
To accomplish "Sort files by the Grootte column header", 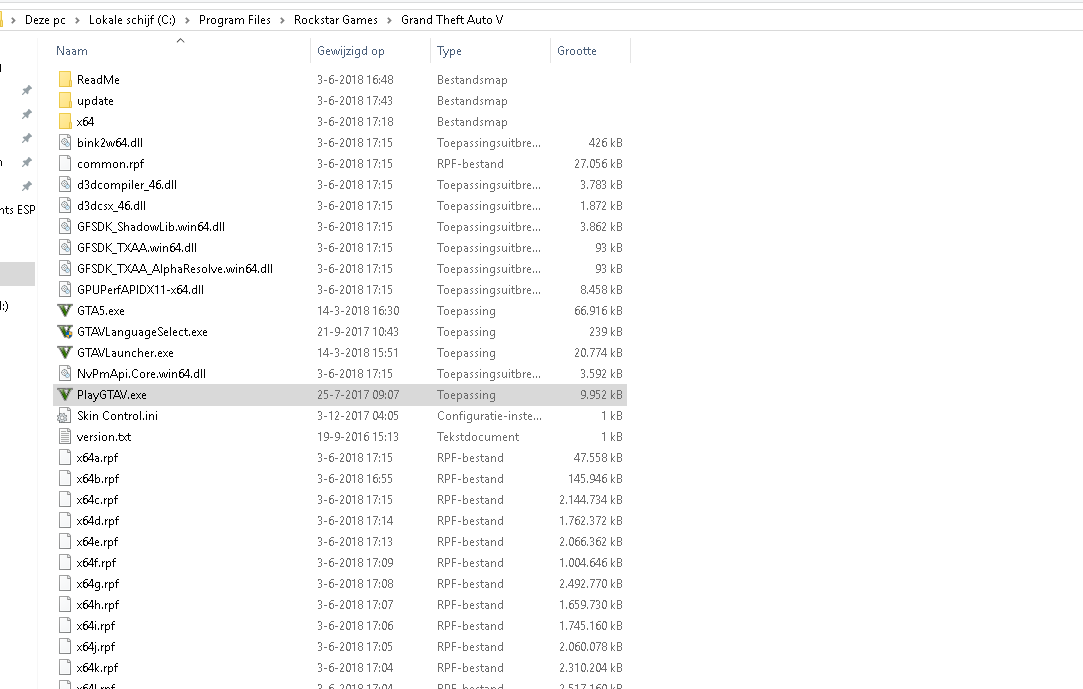I will point(577,51).
